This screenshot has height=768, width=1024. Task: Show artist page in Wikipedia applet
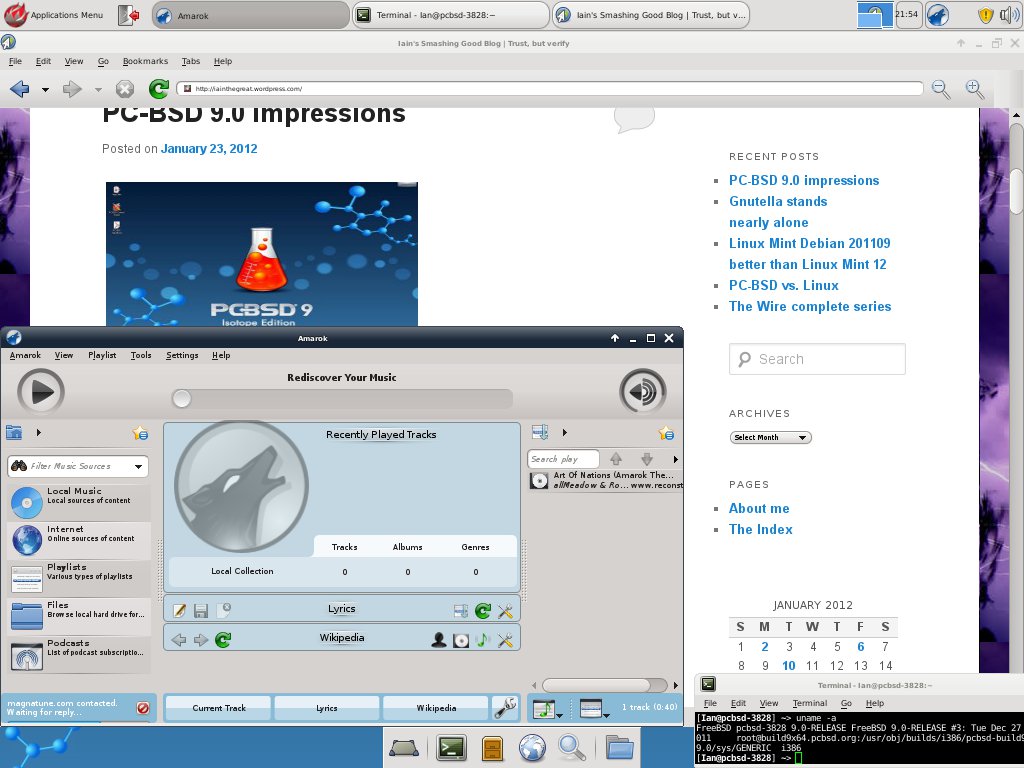439,640
